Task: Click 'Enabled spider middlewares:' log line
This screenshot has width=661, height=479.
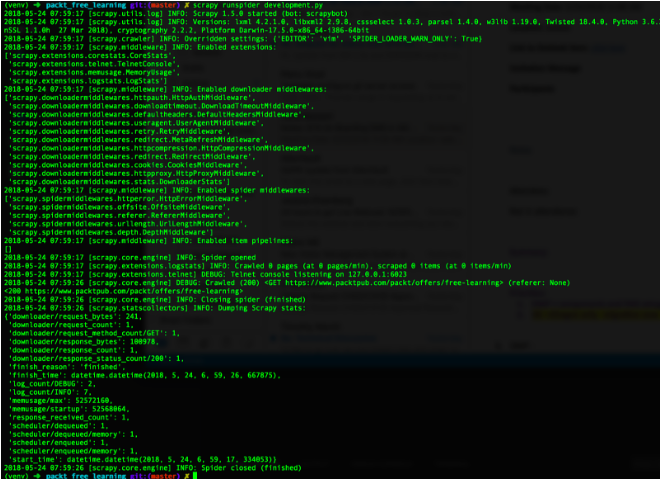Action: [253, 191]
